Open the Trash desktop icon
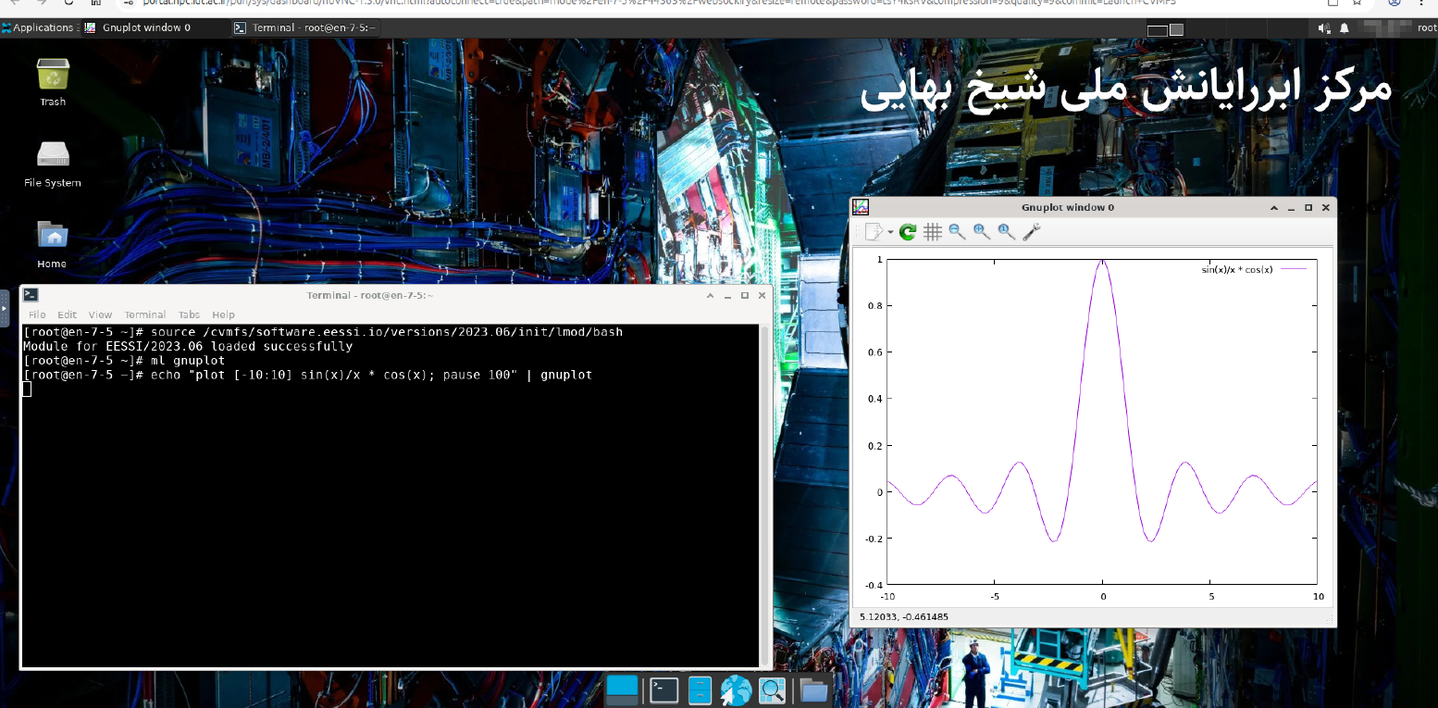This screenshot has height=708, width=1438. [x=52, y=78]
